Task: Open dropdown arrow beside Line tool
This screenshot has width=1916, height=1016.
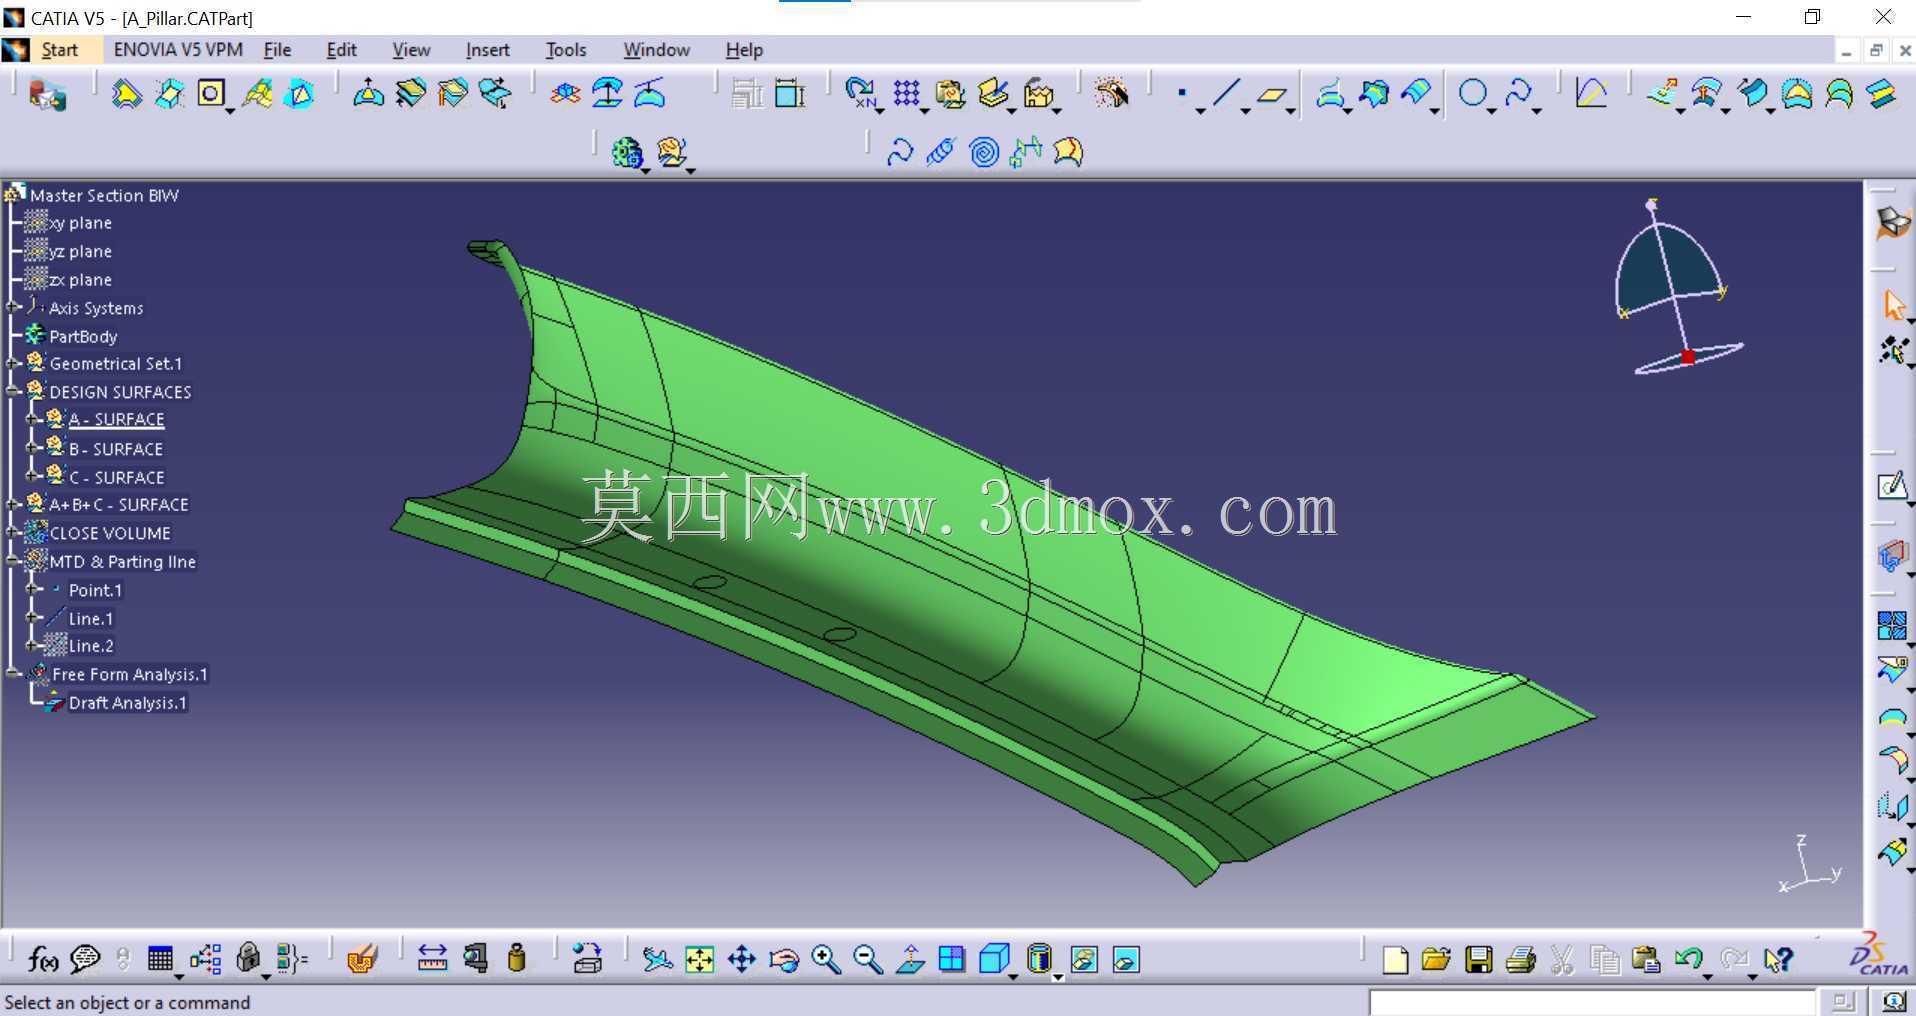Action: click(1245, 110)
